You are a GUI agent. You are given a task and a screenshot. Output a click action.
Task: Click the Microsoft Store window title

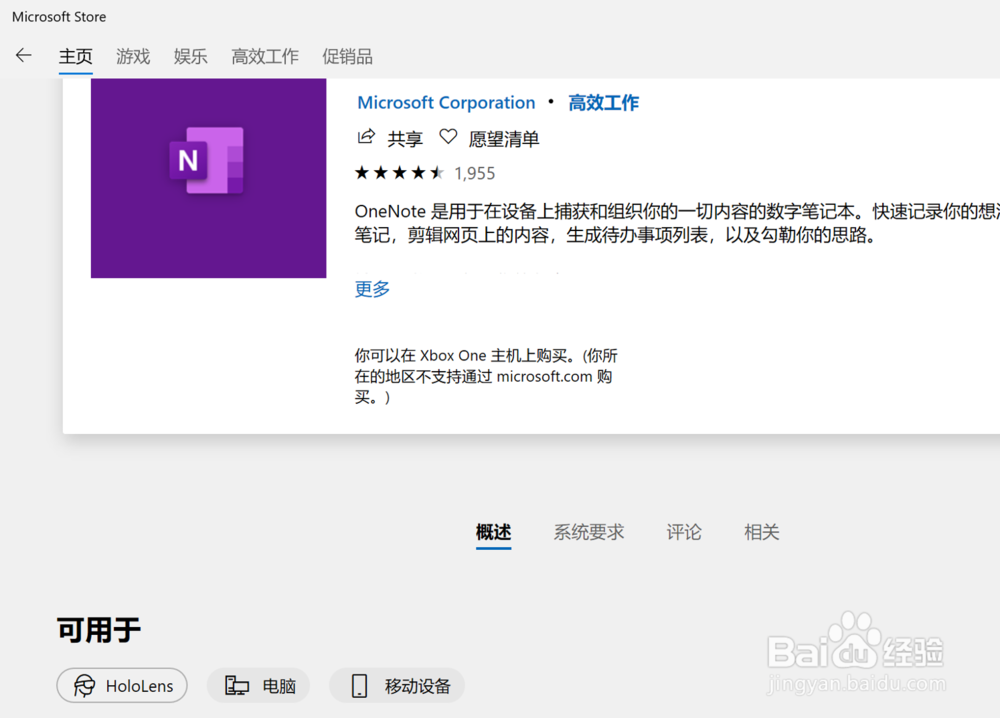pyautogui.click(x=59, y=17)
